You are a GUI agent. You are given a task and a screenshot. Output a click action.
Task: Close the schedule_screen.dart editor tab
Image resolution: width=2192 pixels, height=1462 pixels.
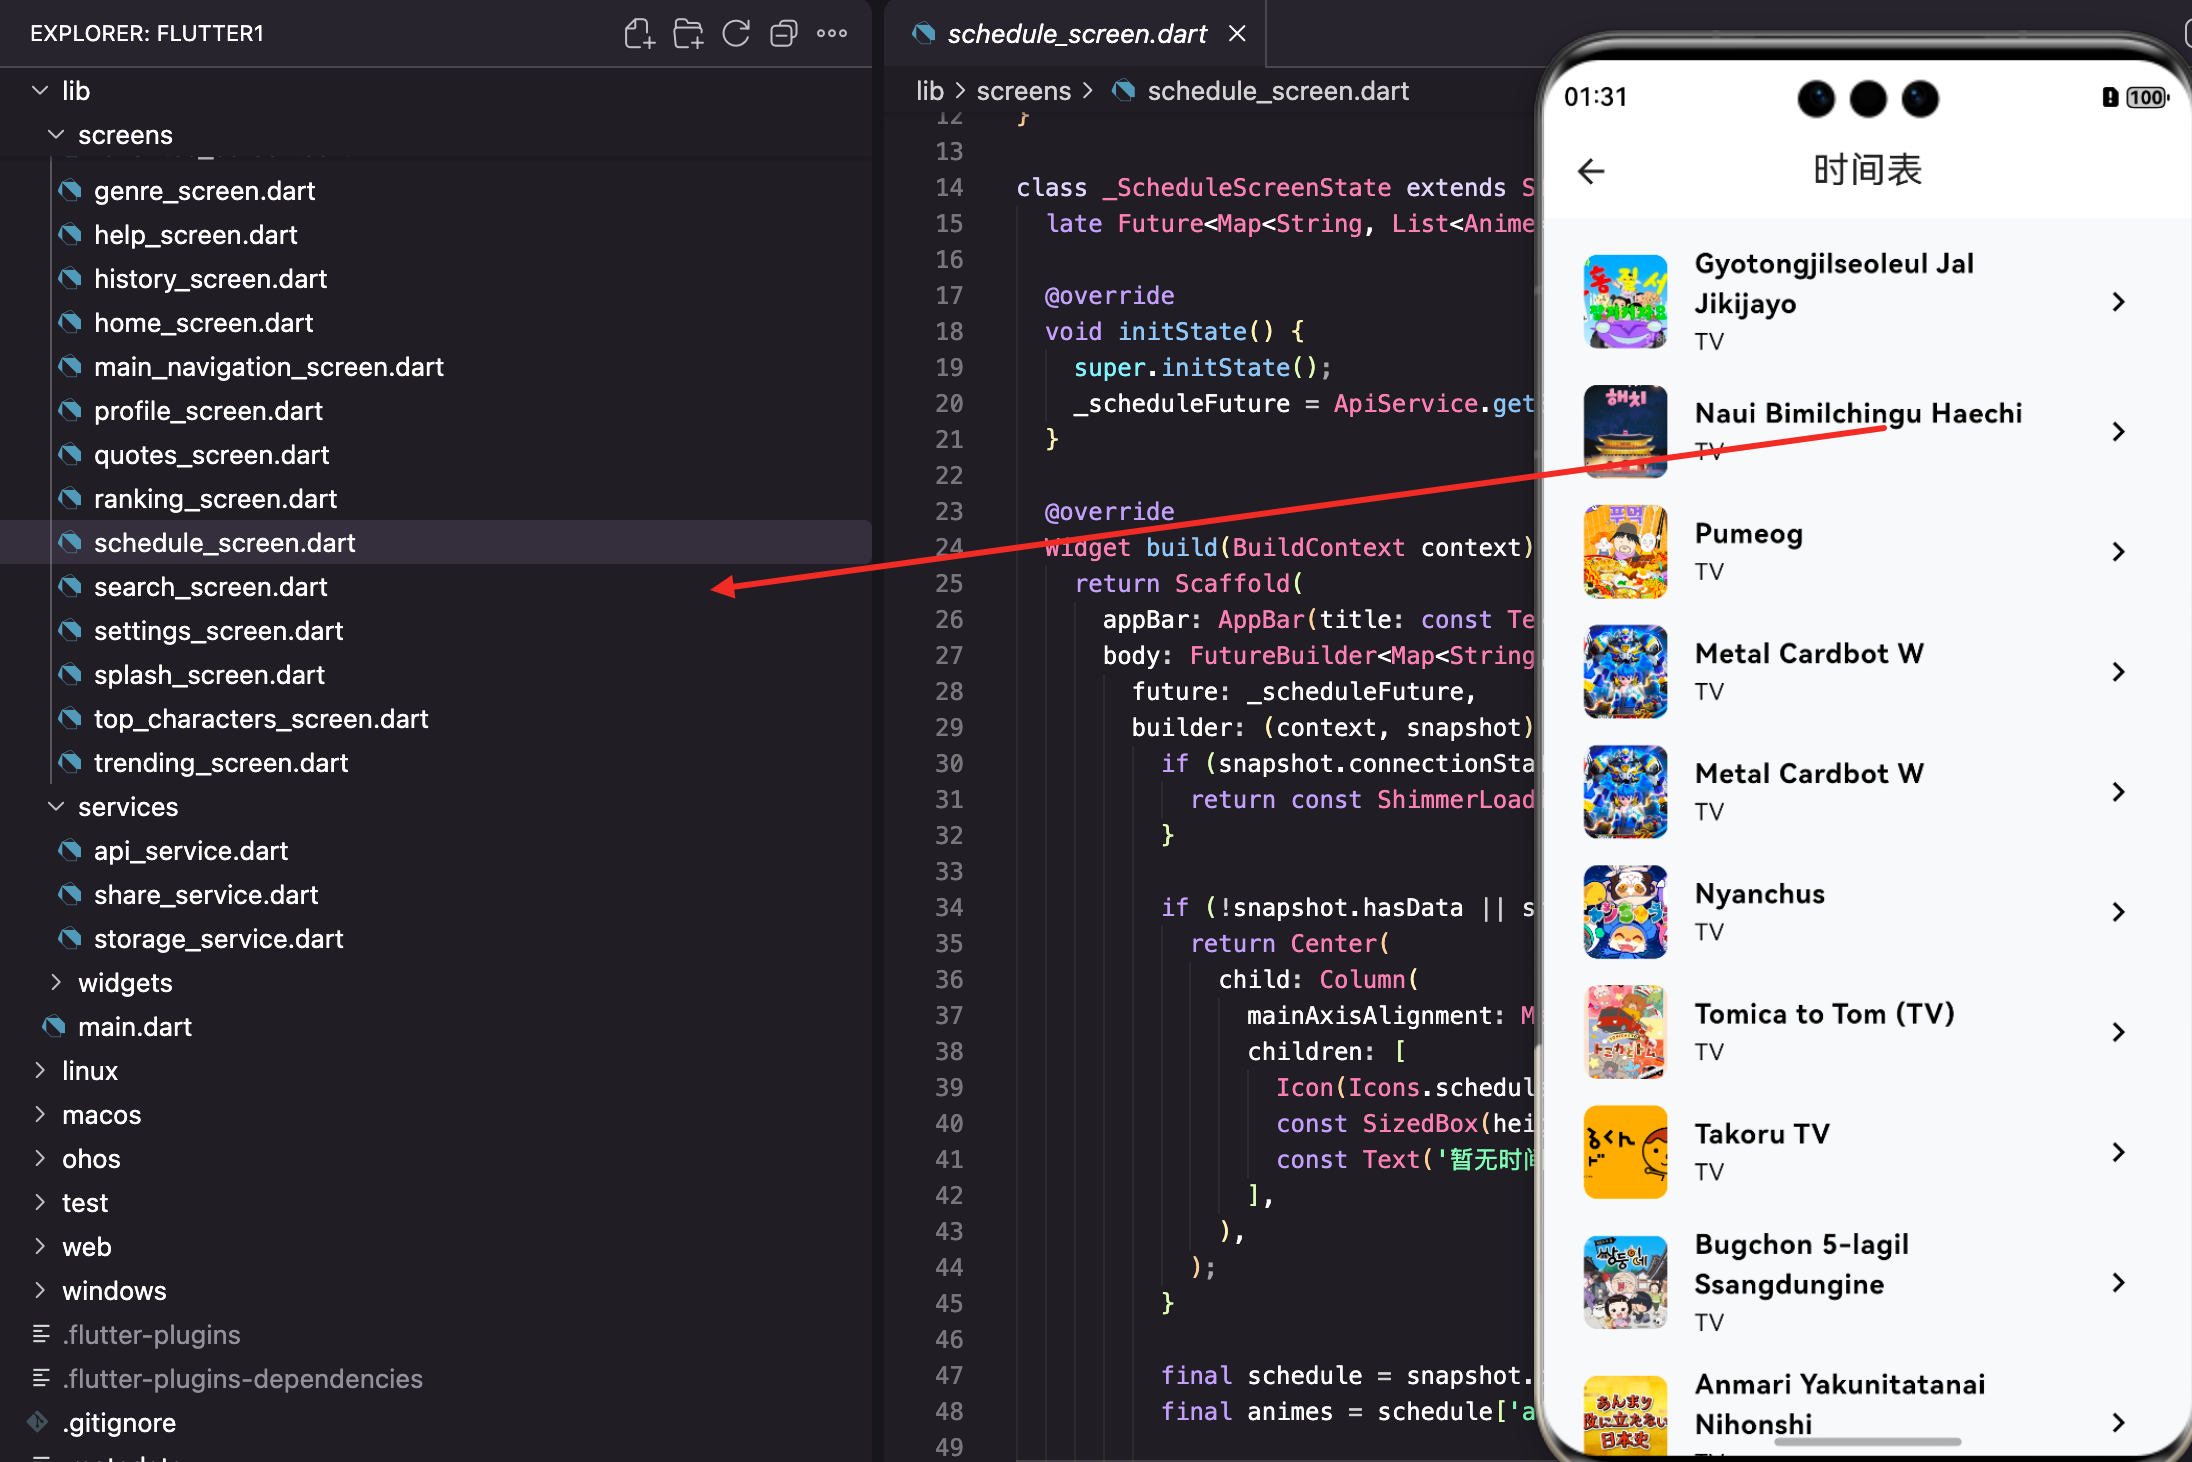pyautogui.click(x=1237, y=34)
